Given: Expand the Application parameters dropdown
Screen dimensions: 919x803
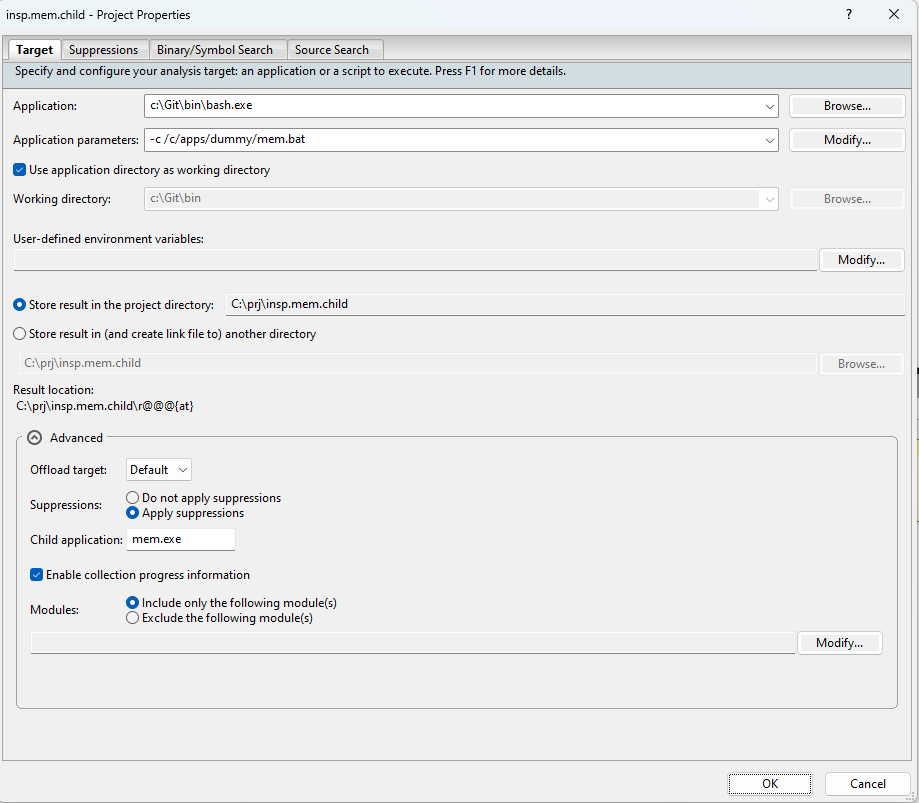Looking at the screenshot, I should [769, 140].
